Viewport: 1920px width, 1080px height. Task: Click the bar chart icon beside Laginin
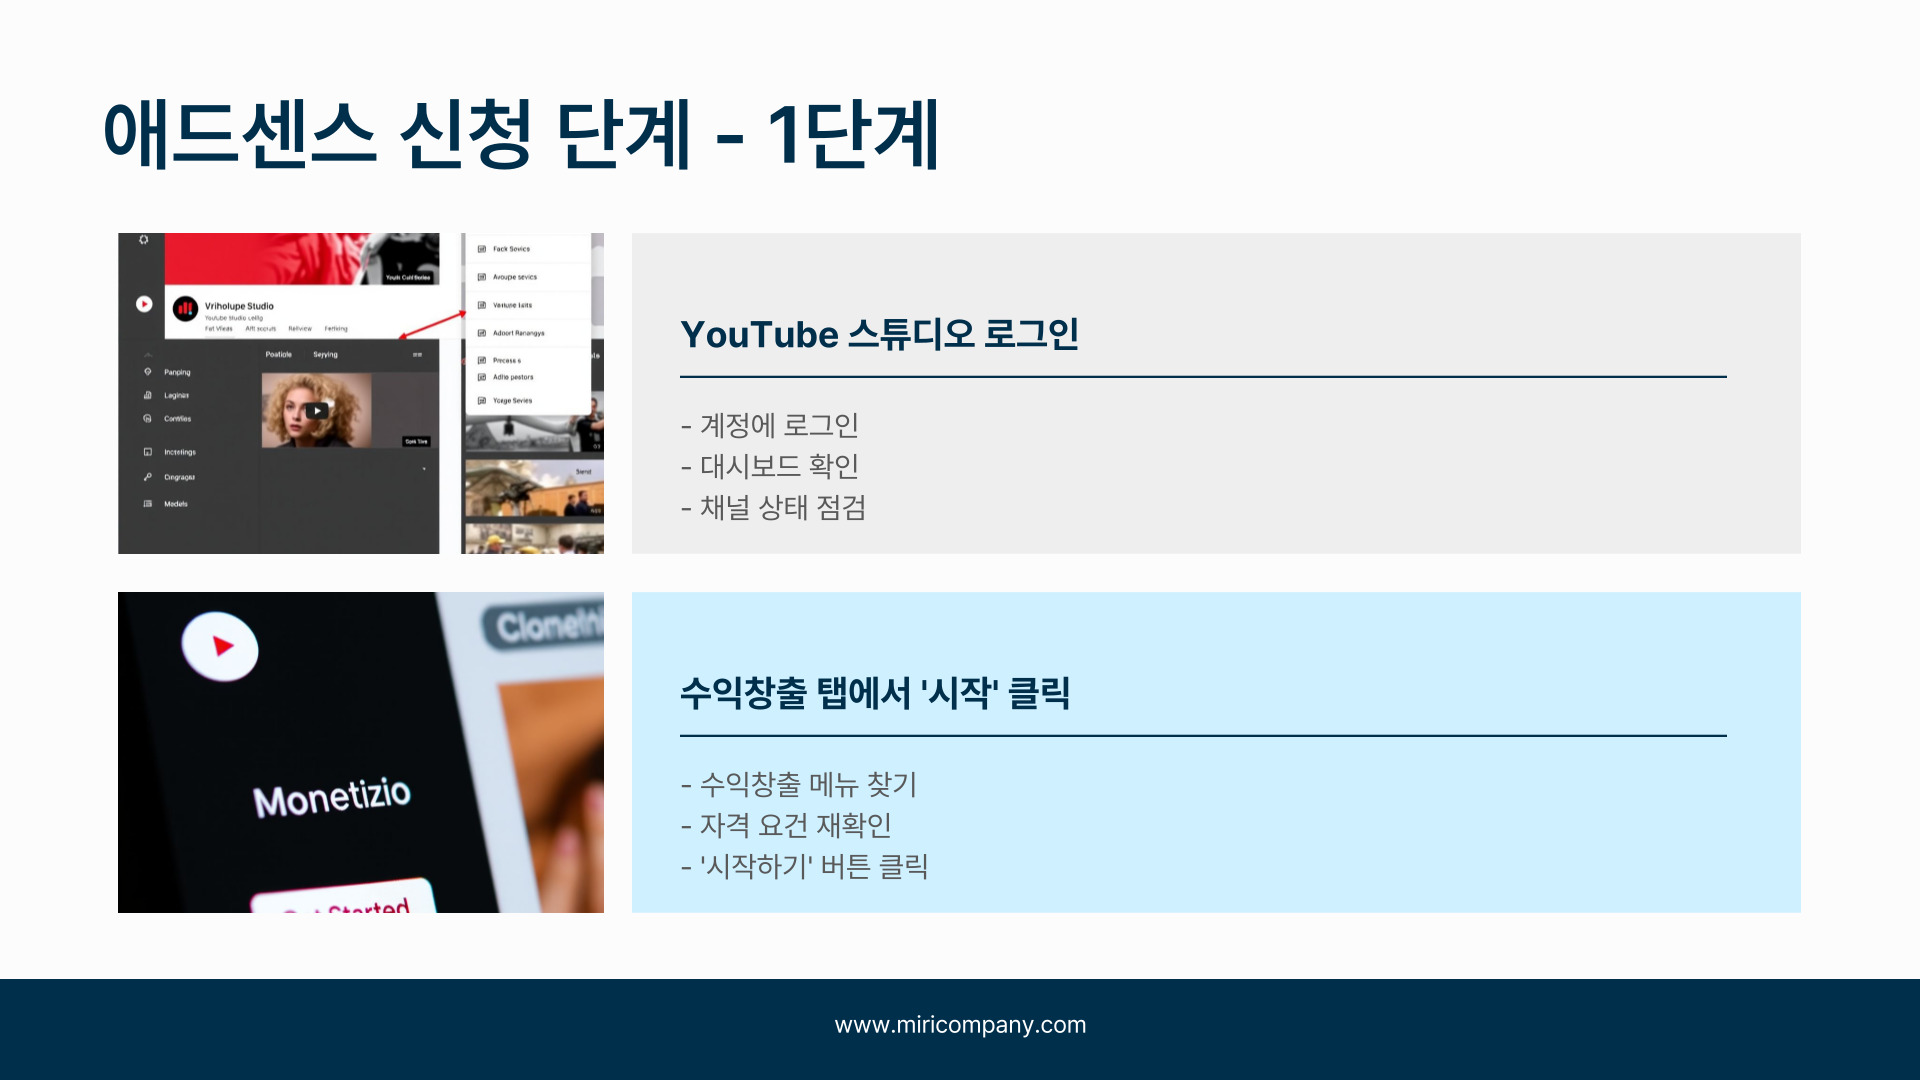(x=148, y=395)
